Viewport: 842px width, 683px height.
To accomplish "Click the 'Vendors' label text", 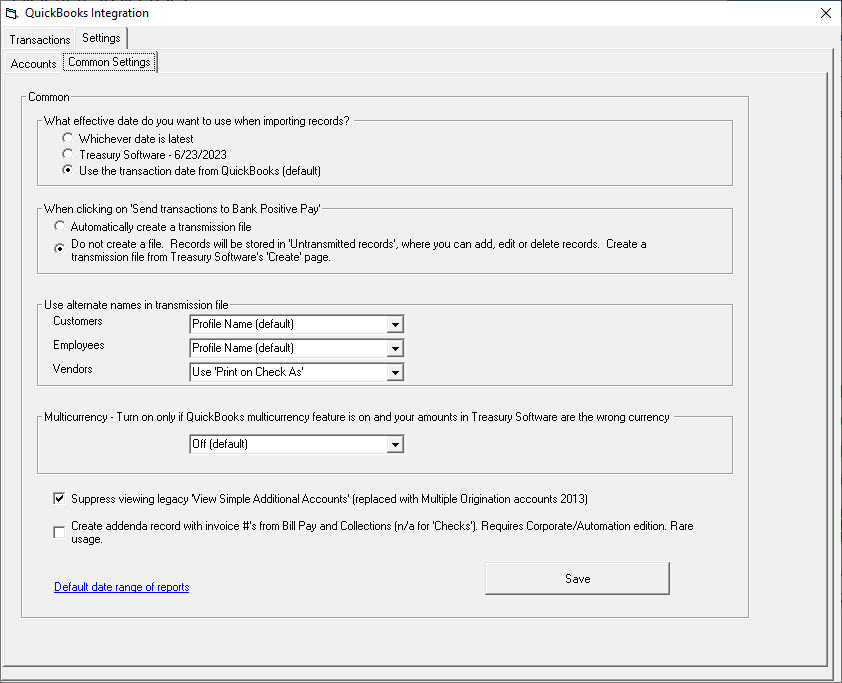I will tap(72, 369).
